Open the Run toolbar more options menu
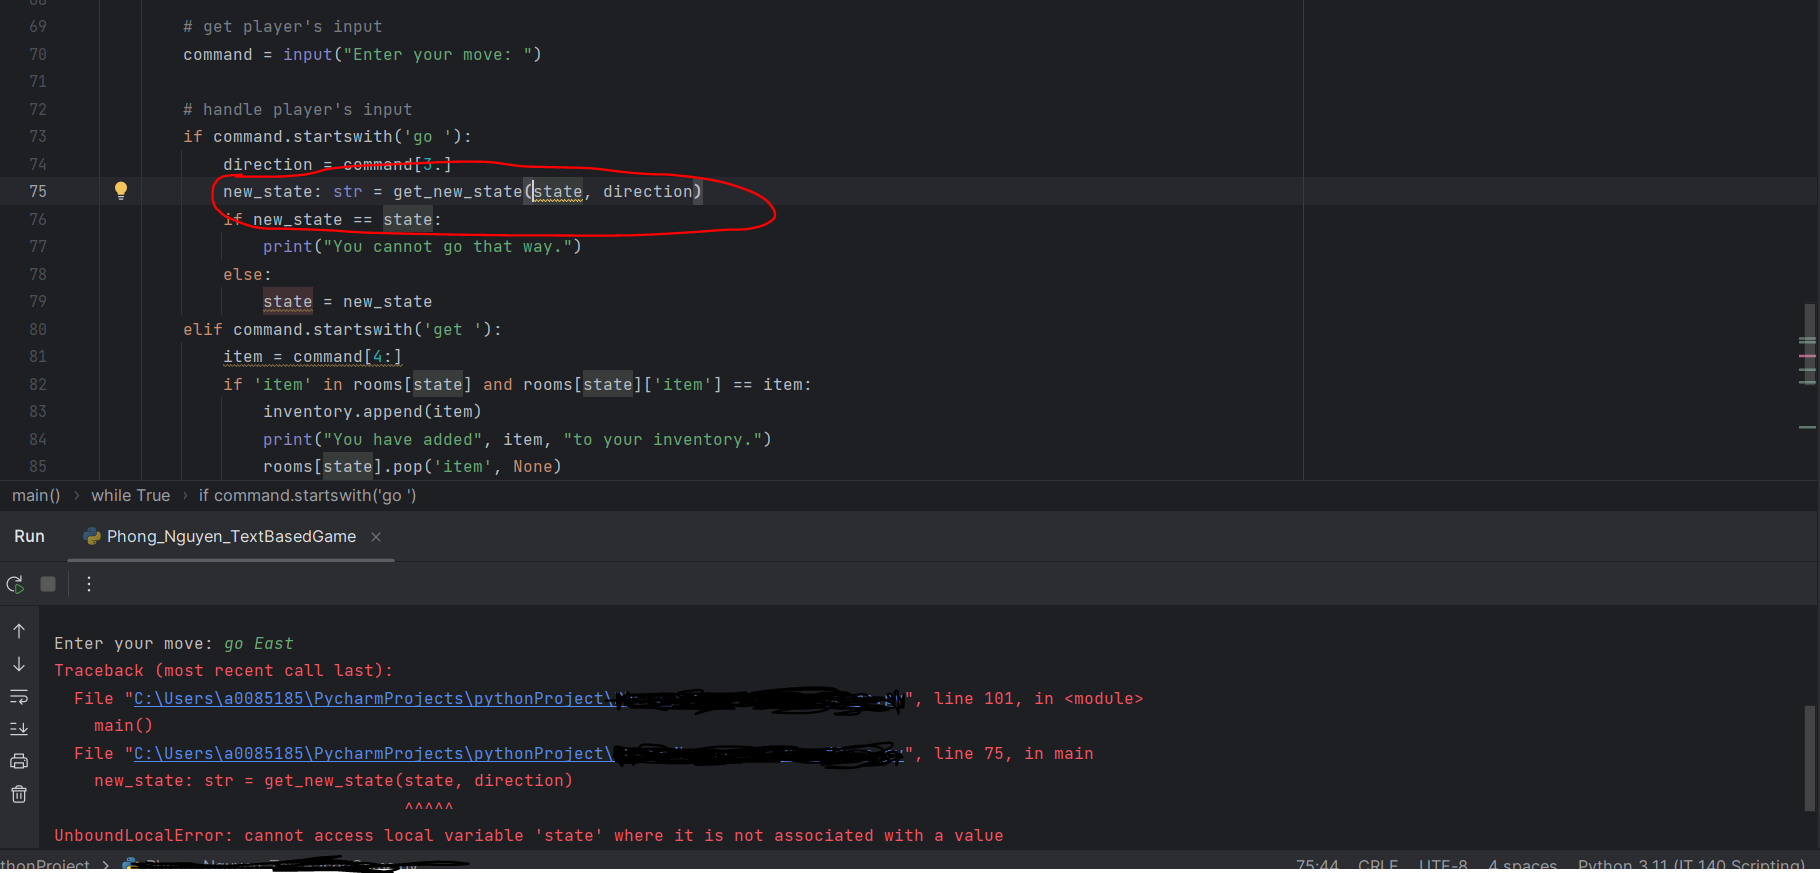This screenshot has height=873, width=1820. (x=89, y=584)
